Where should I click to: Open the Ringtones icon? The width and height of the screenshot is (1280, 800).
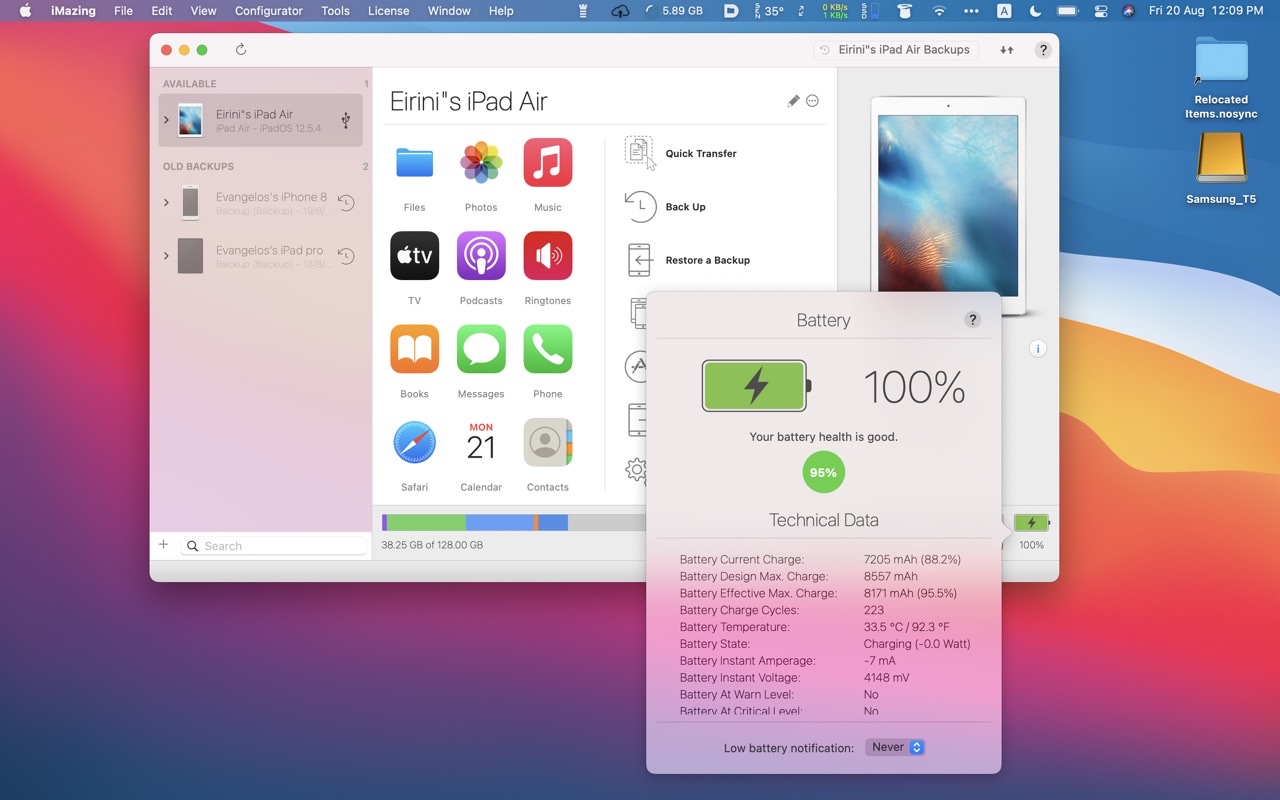pyautogui.click(x=548, y=256)
